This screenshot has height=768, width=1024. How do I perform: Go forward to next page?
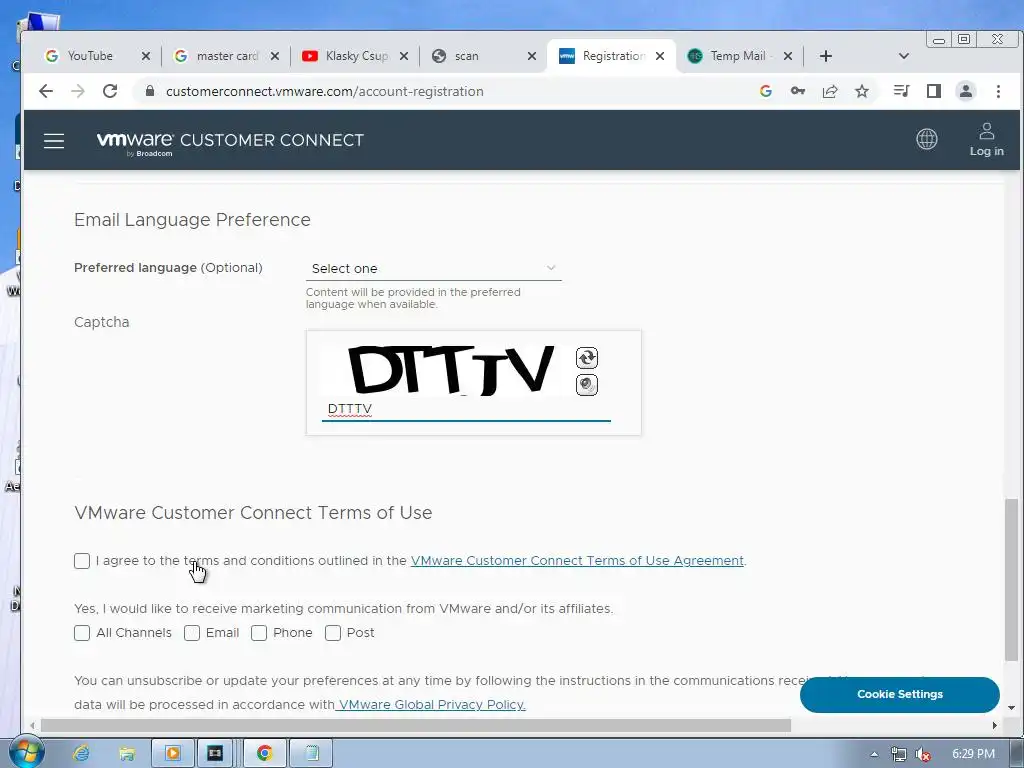(78, 91)
